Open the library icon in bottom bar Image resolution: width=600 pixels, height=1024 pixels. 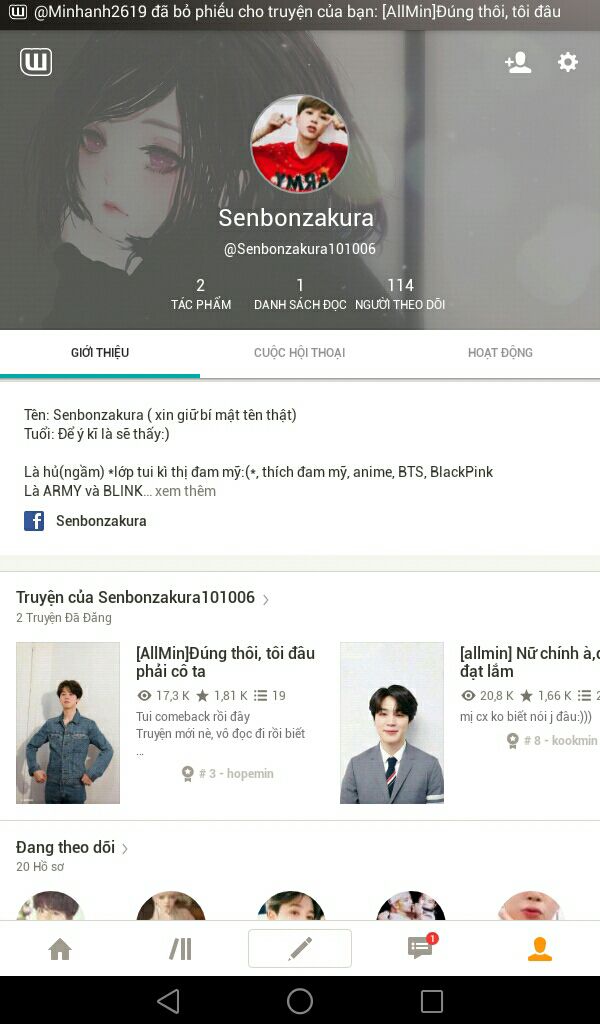click(180, 949)
